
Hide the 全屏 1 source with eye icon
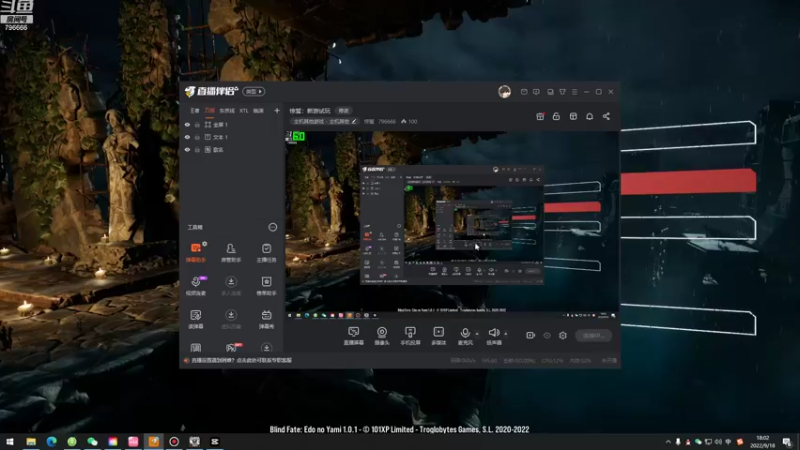(187, 124)
